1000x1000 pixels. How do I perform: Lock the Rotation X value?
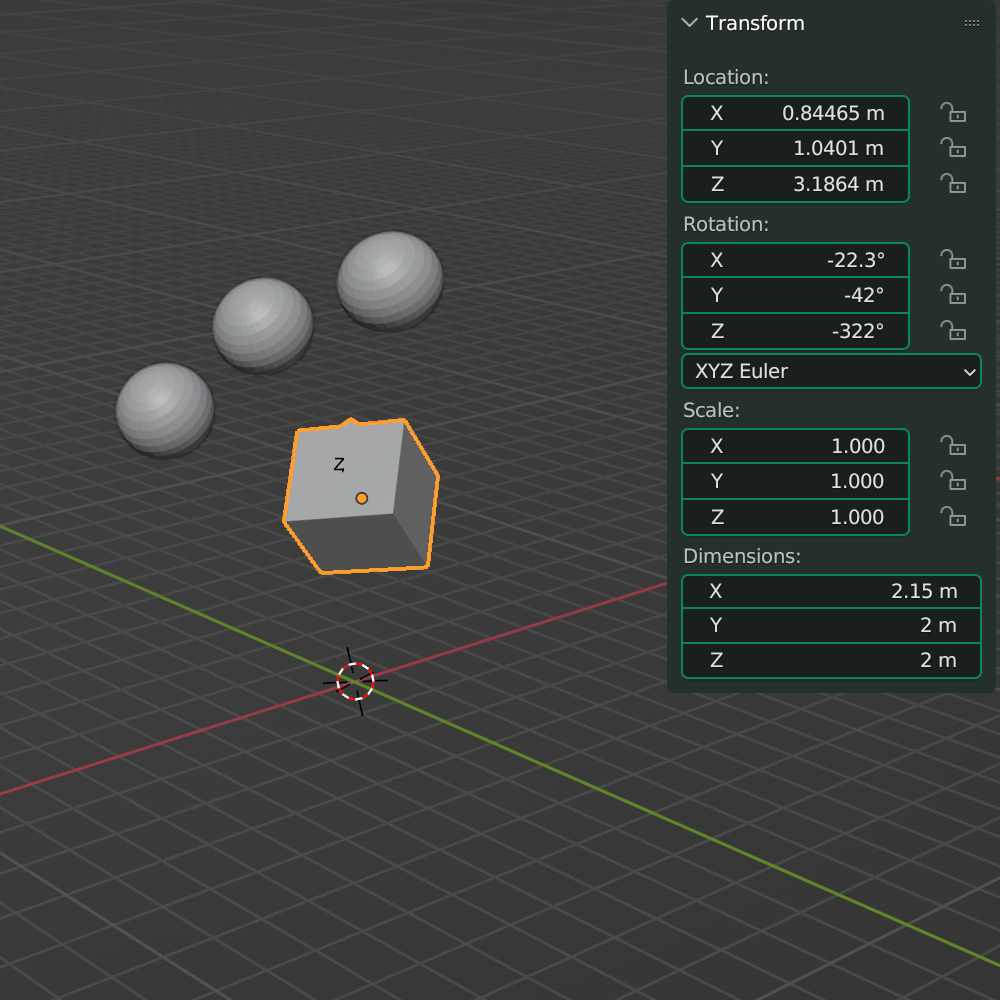953,260
